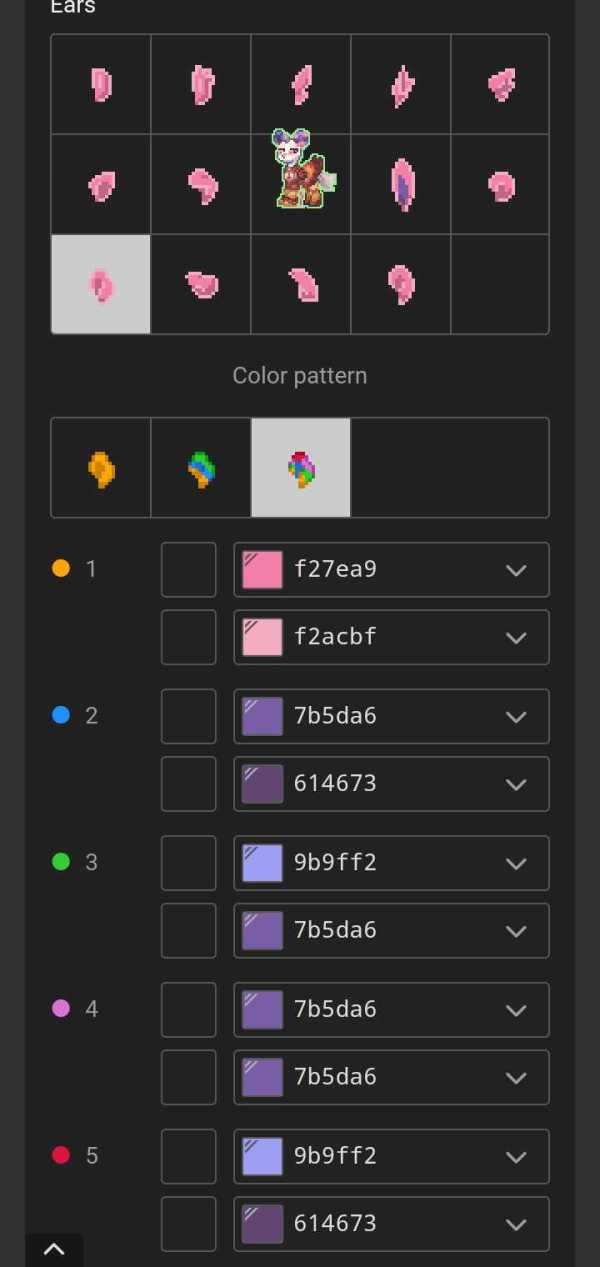Open first 7b5da6 dropdown for color 4
Viewport: 600px width, 1267px height.
(x=516, y=1010)
